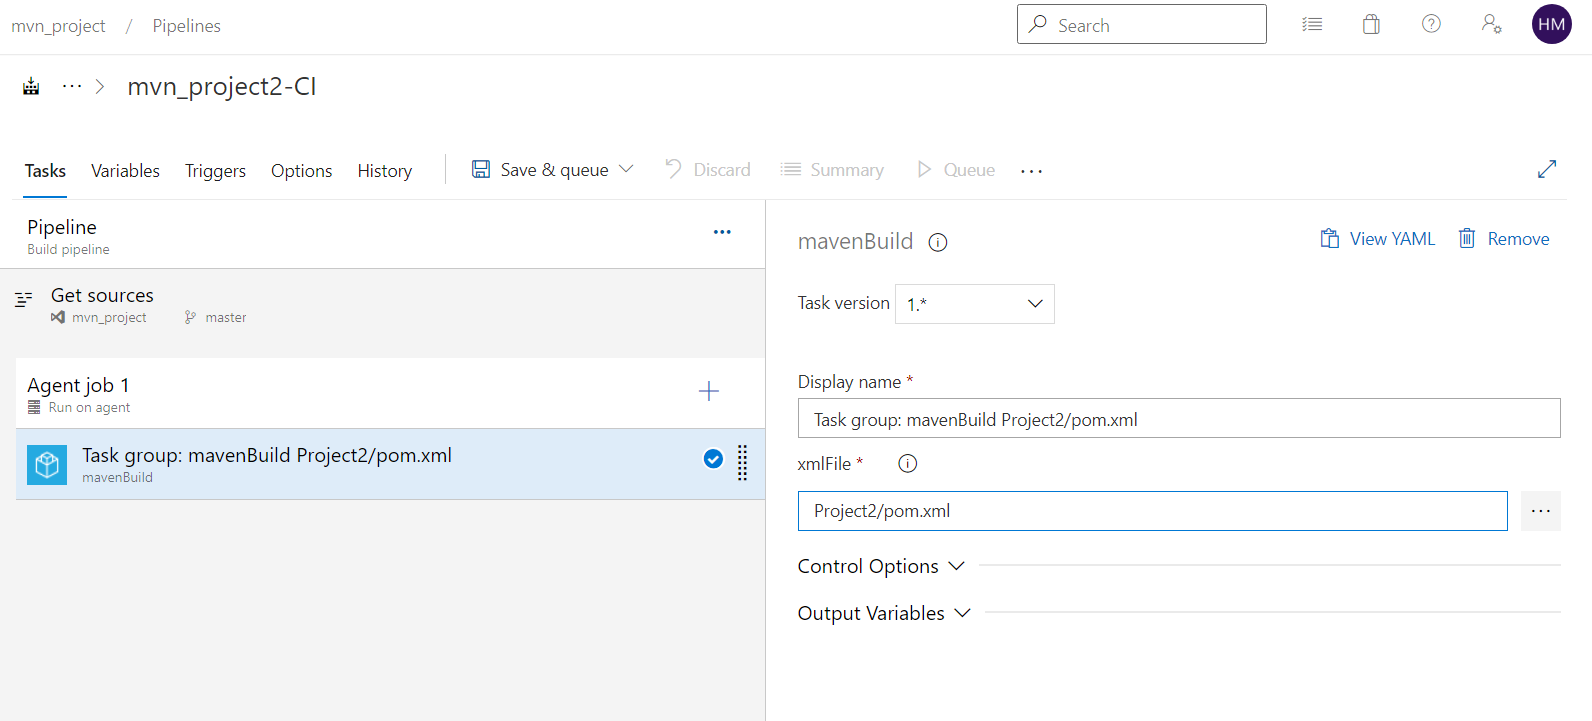
Task: Remove the mavenBuild task
Action: 1504,239
